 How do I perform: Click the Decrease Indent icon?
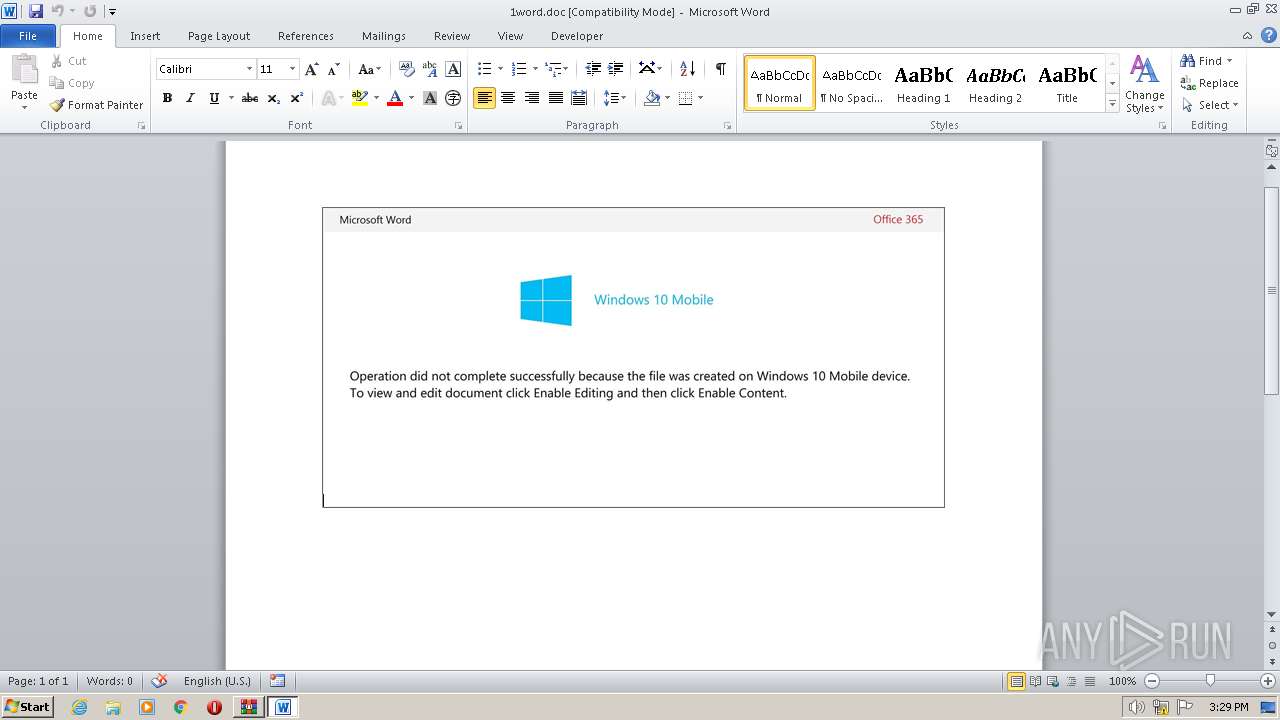pyautogui.click(x=593, y=69)
